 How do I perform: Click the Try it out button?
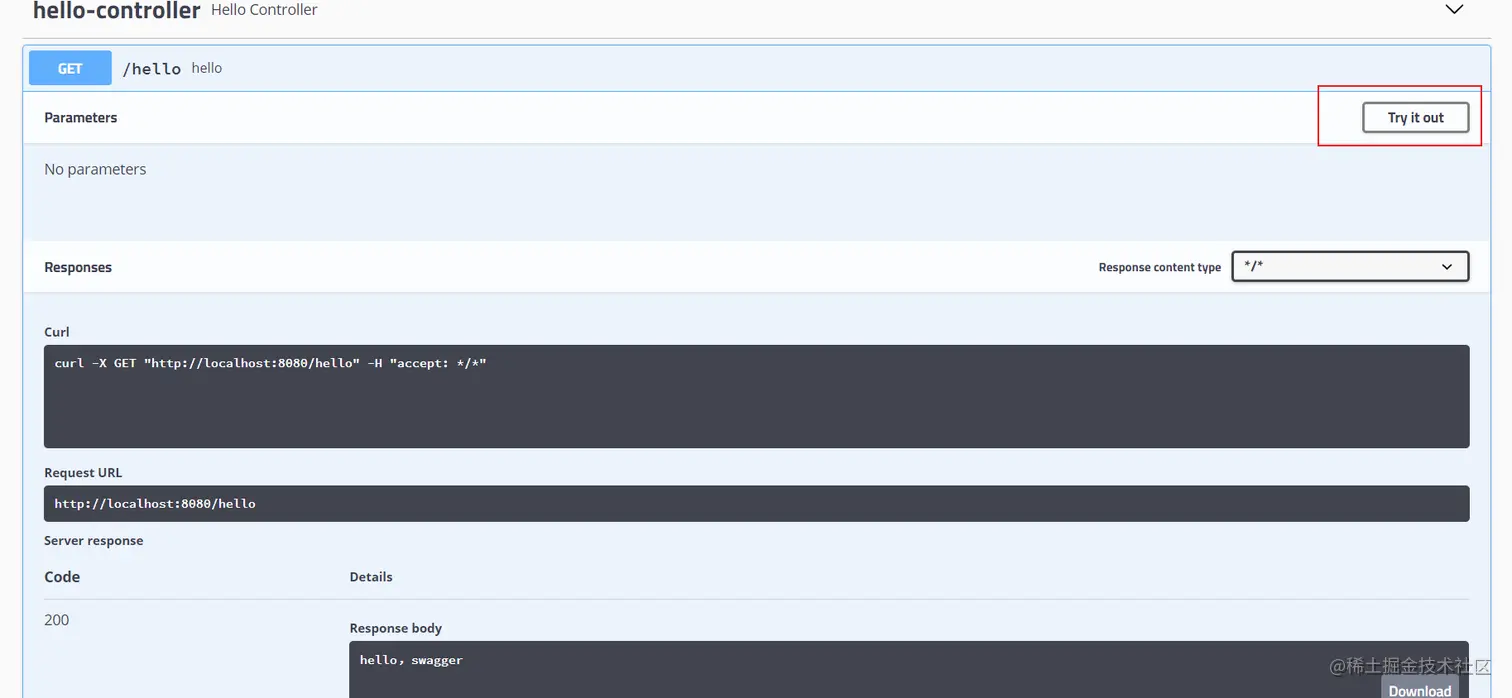1416,117
